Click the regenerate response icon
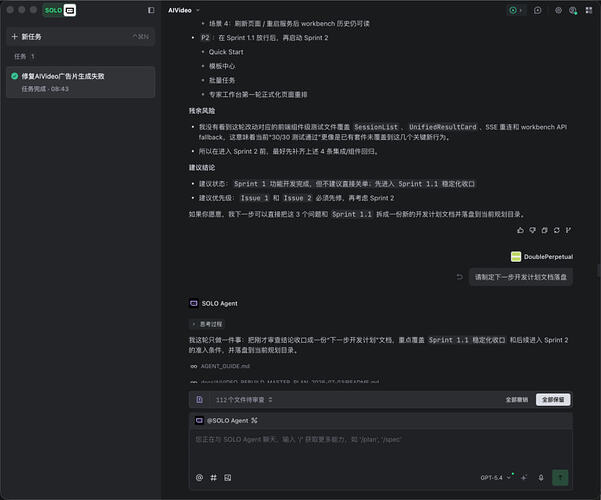This screenshot has width=601, height=500. click(x=557, y=230)
